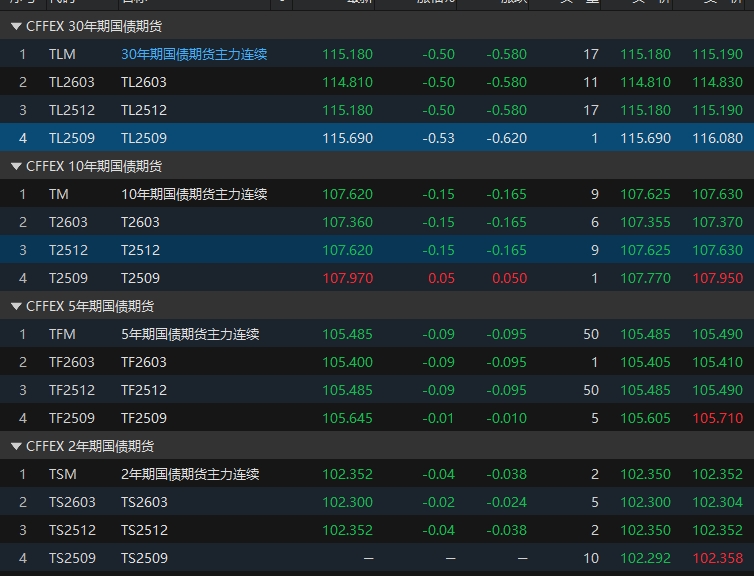This screenshot has width=754, height=576.
Task: Select change value -0.010 in TF2509 row
Action: coord(506,418)
